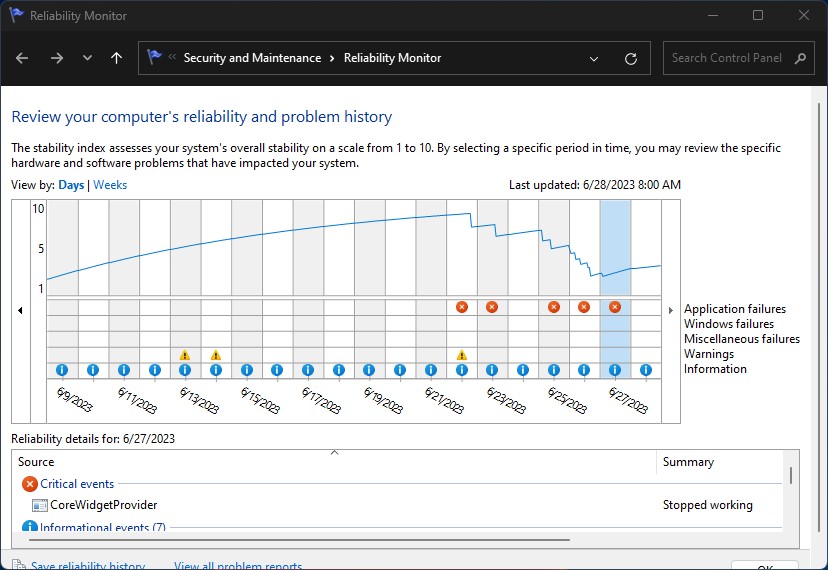Click the forward navigation arrow
Image resolution: width=828 pixels, height=570 pixels.
click(56, 58)
